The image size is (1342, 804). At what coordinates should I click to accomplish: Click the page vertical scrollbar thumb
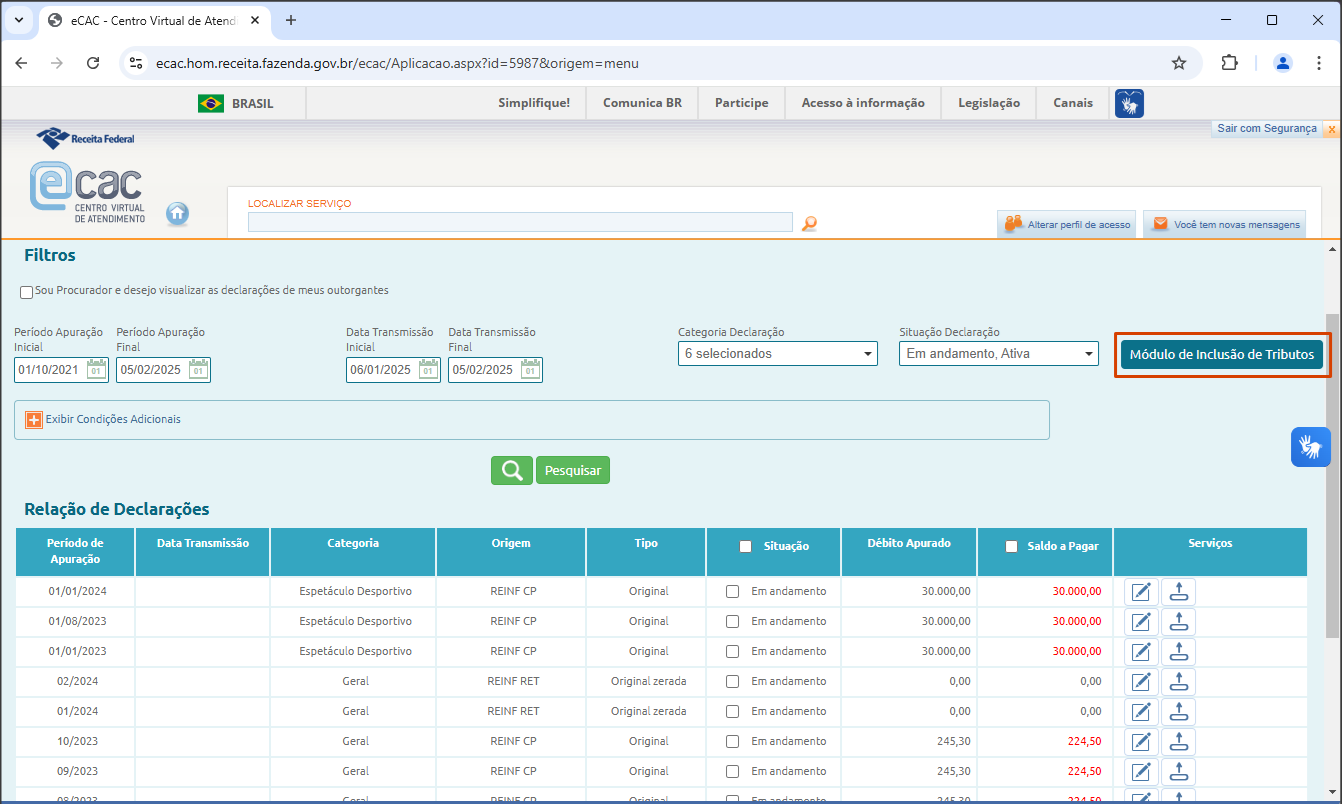click(1333, 475)
